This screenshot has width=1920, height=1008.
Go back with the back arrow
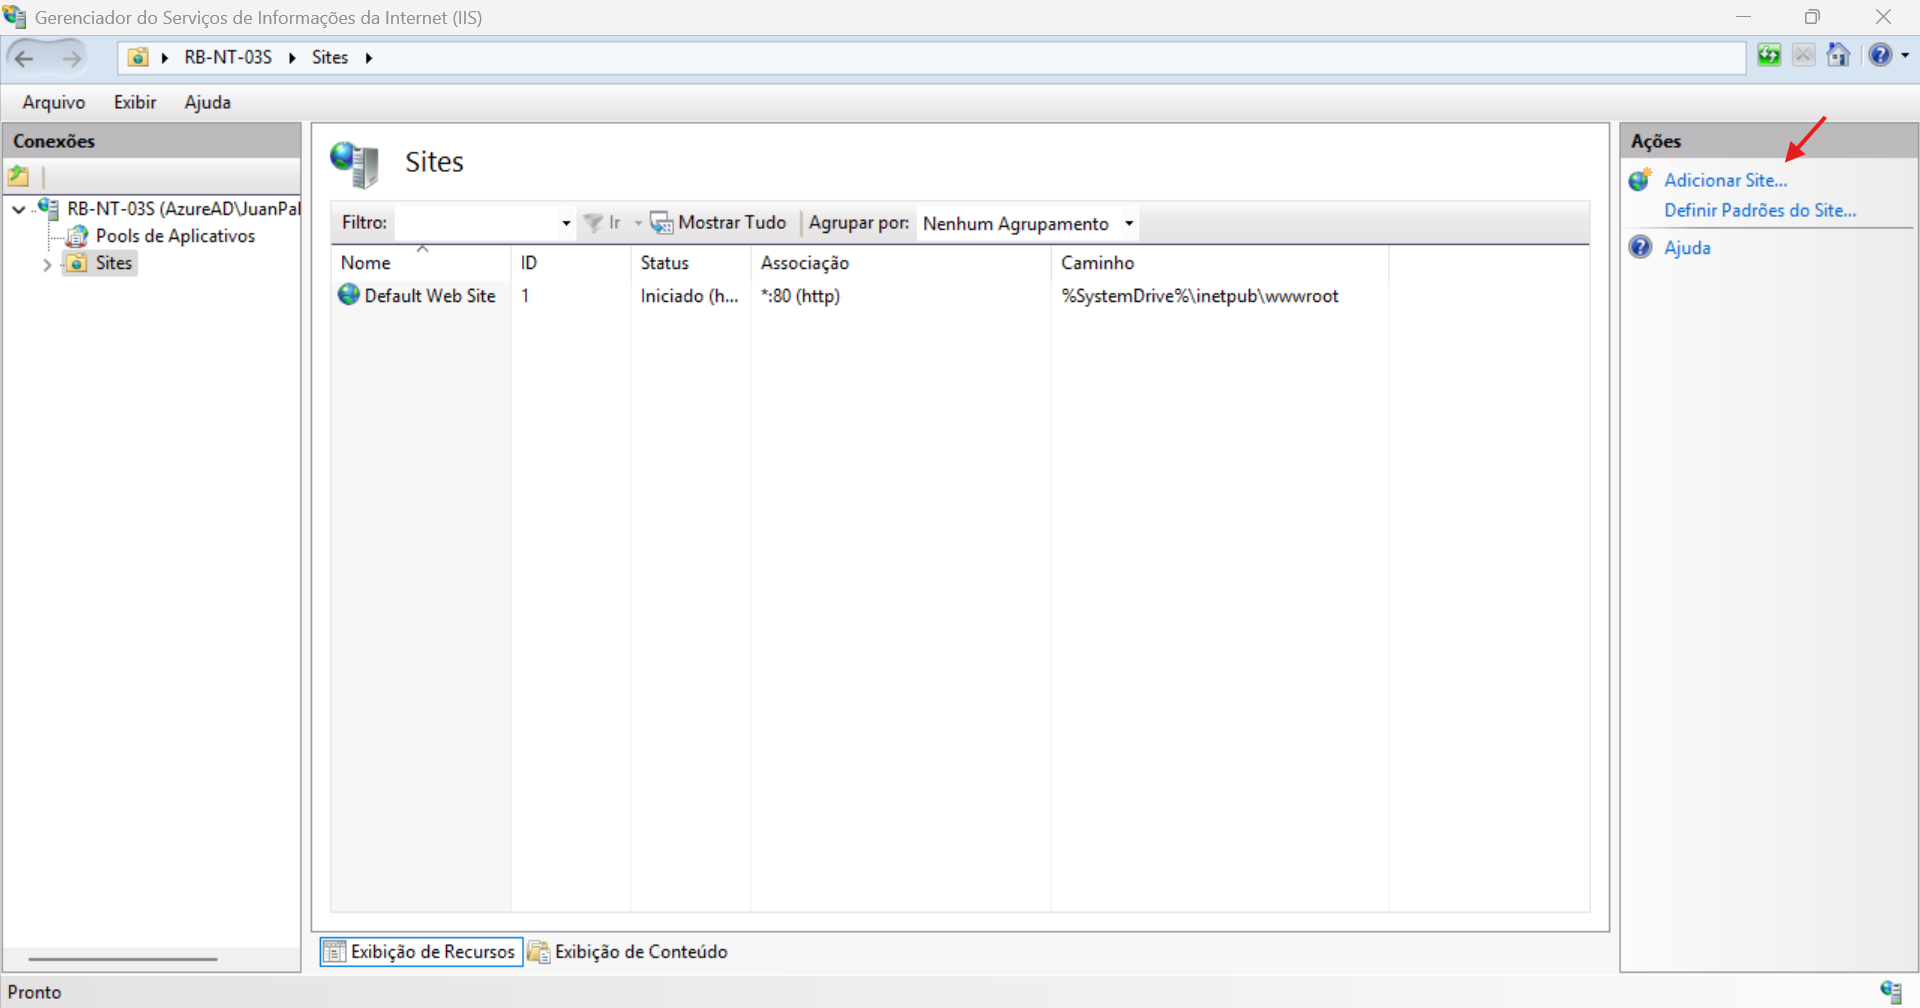(25, 58)
